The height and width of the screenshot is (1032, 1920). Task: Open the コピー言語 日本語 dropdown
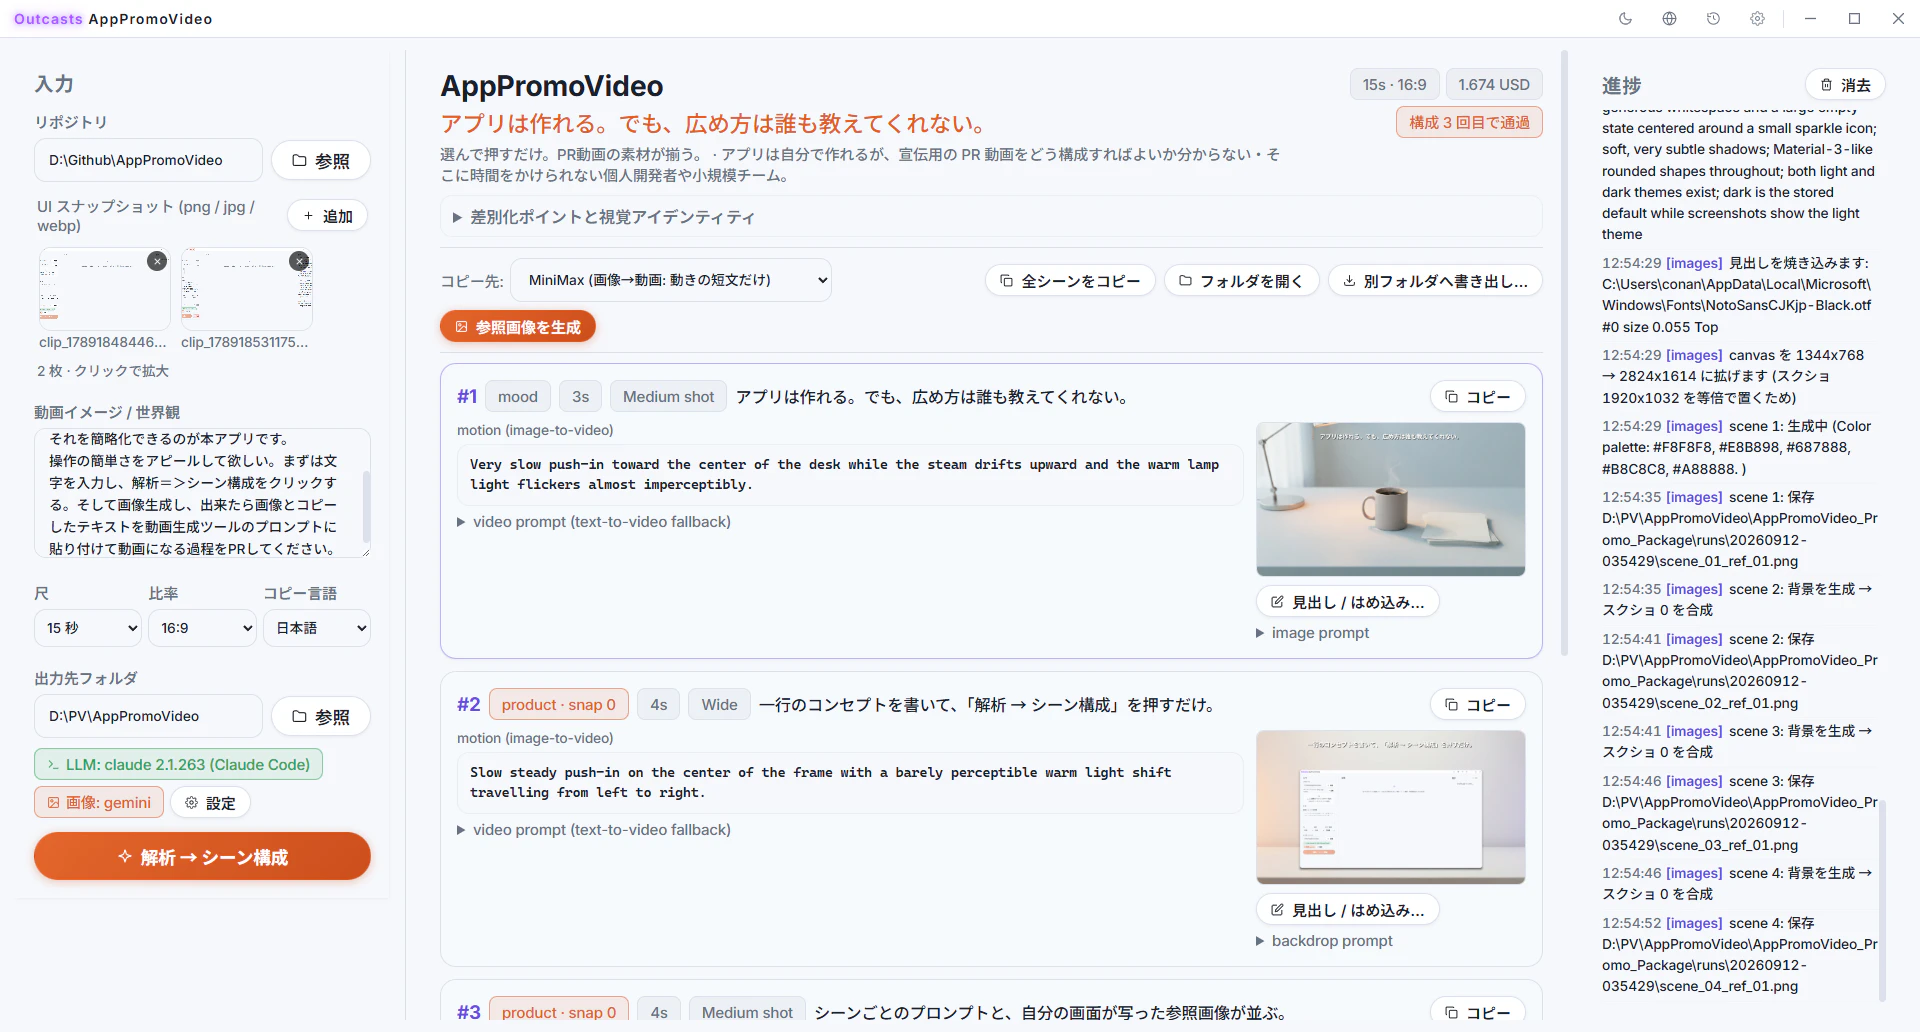[x=317, y=628]
